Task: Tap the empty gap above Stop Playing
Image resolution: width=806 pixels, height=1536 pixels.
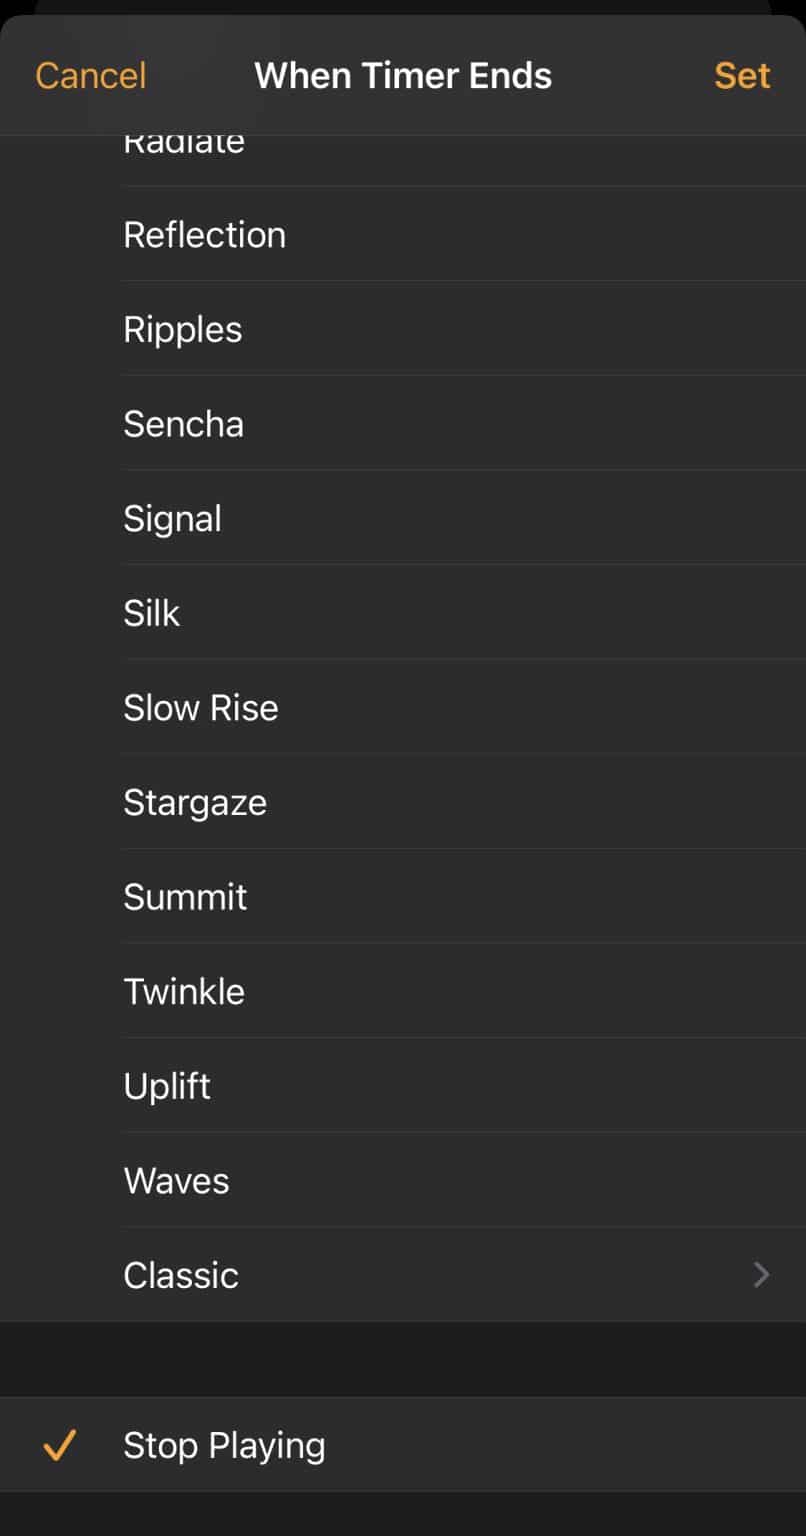Action: coord(403,1359)
